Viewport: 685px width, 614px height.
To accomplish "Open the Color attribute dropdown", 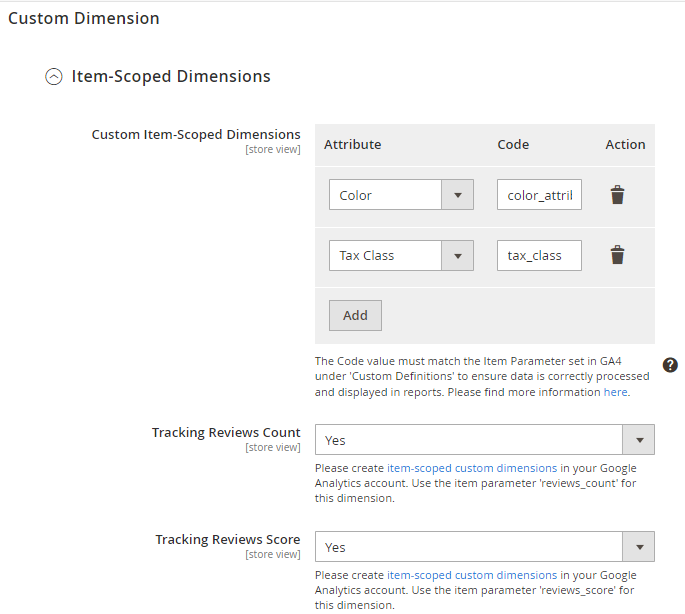I will [401, 194].
